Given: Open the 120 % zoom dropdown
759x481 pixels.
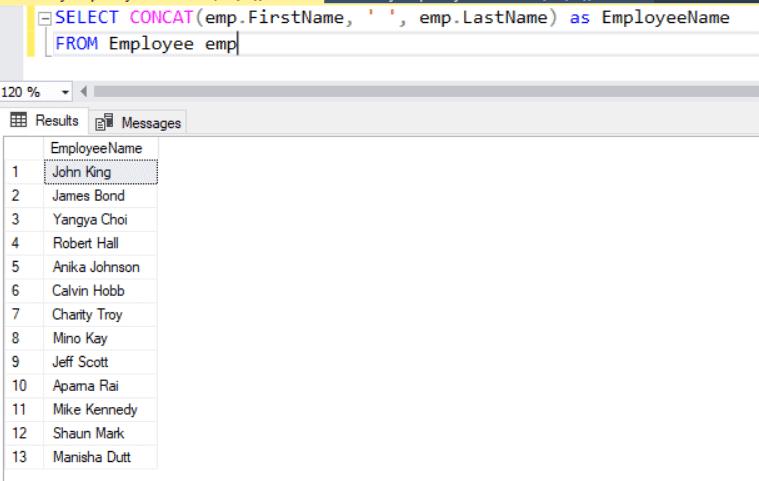Looking at the screenshot, I should (x=66, y=92).
